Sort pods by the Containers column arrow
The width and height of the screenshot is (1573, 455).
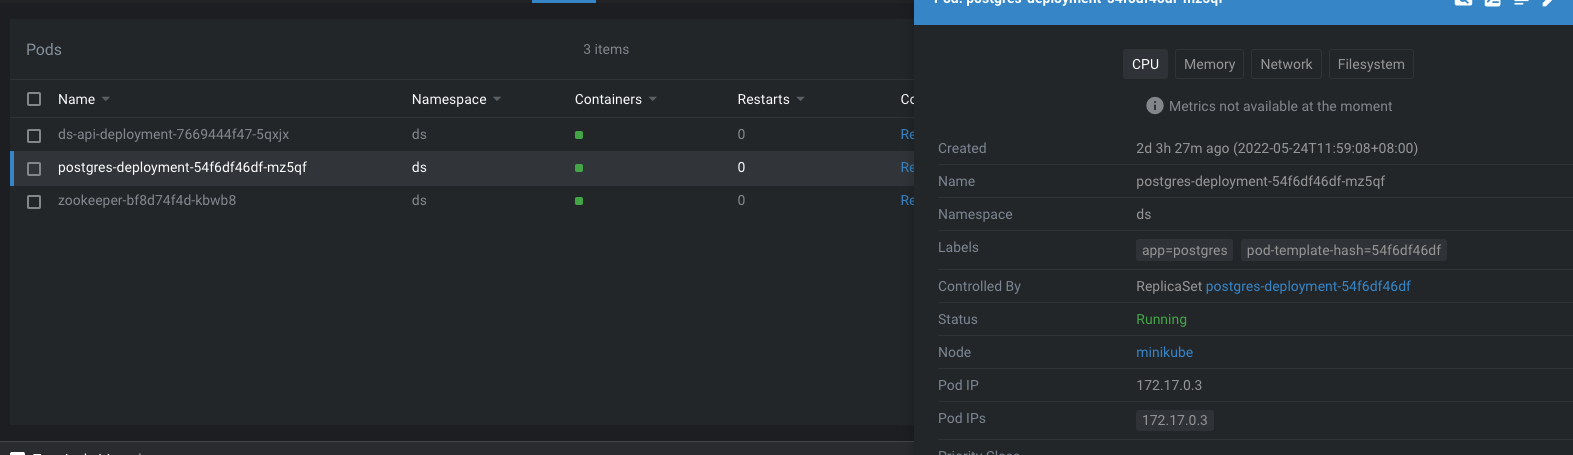[x=653, y=99]
